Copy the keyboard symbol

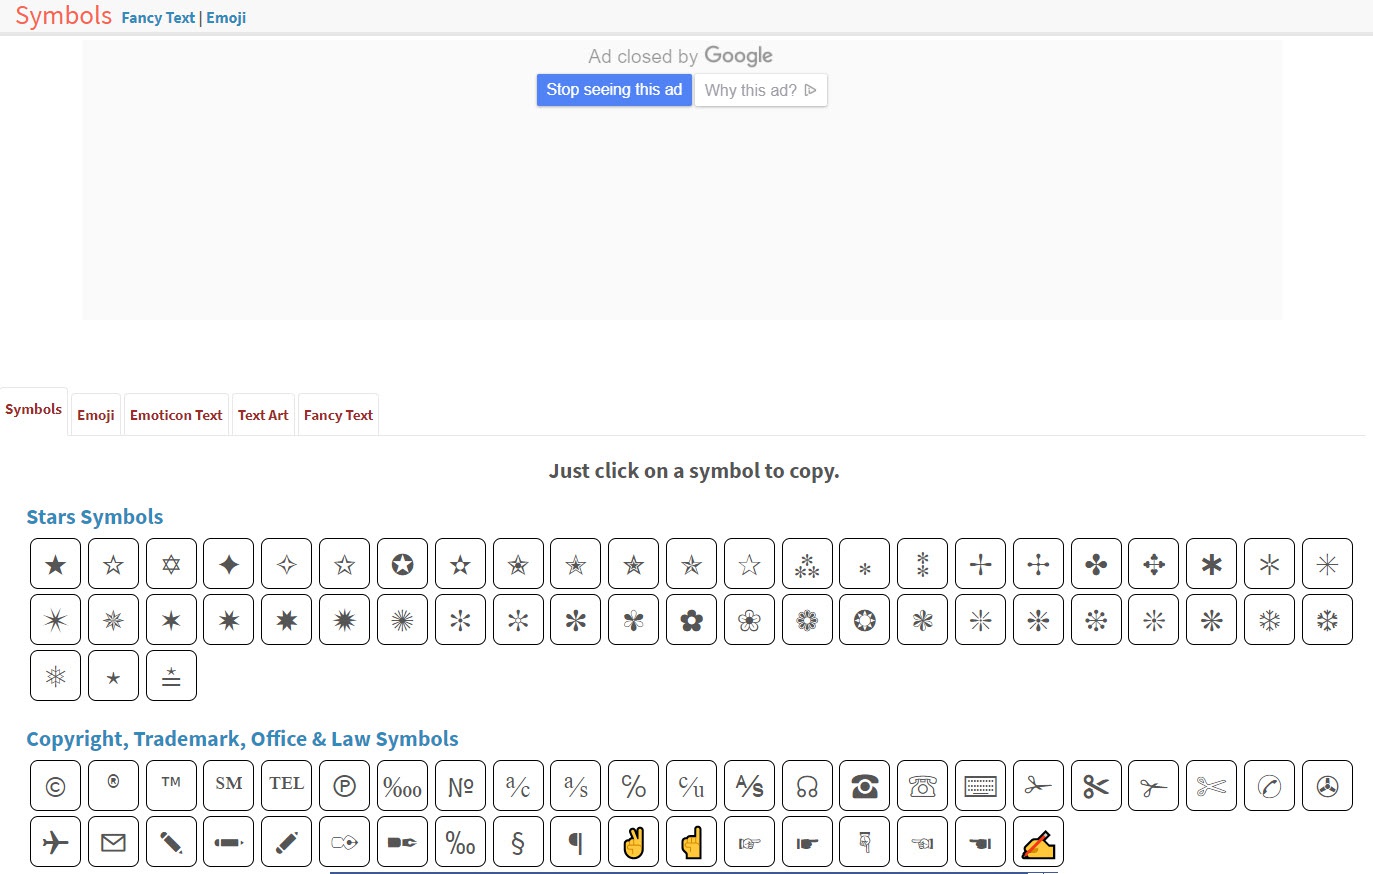[x=980, y=786]
